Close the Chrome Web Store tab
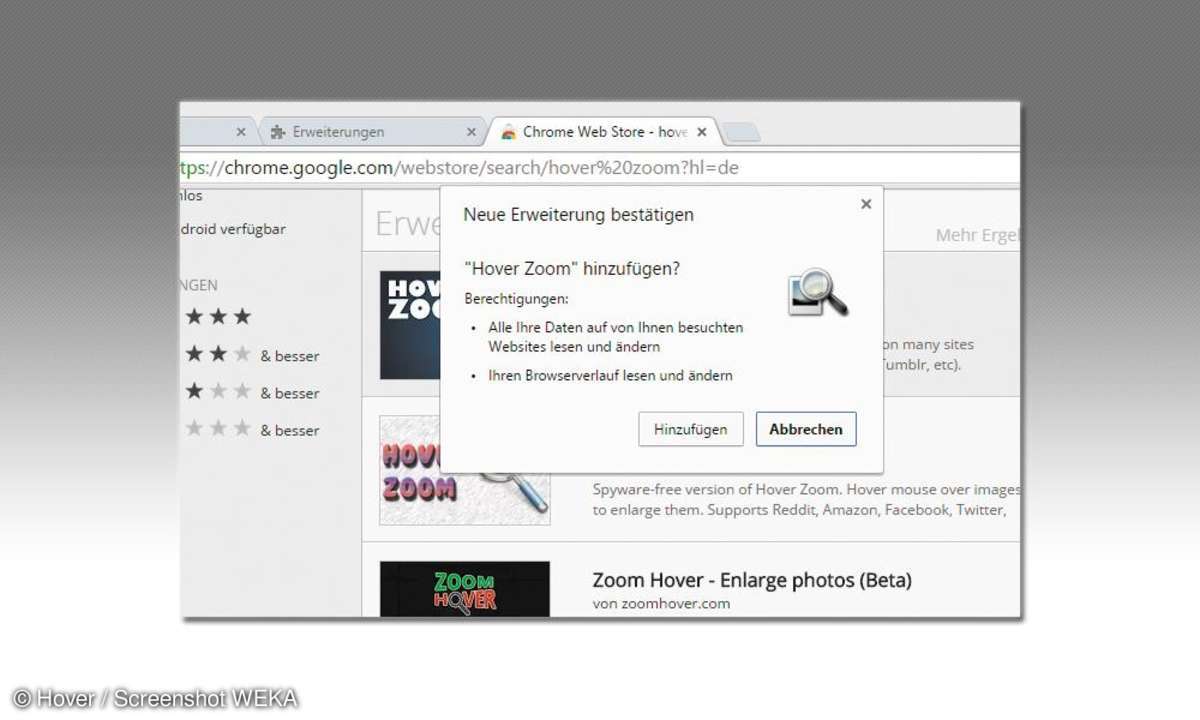The image size is (1200, 720). pos(702,132)
